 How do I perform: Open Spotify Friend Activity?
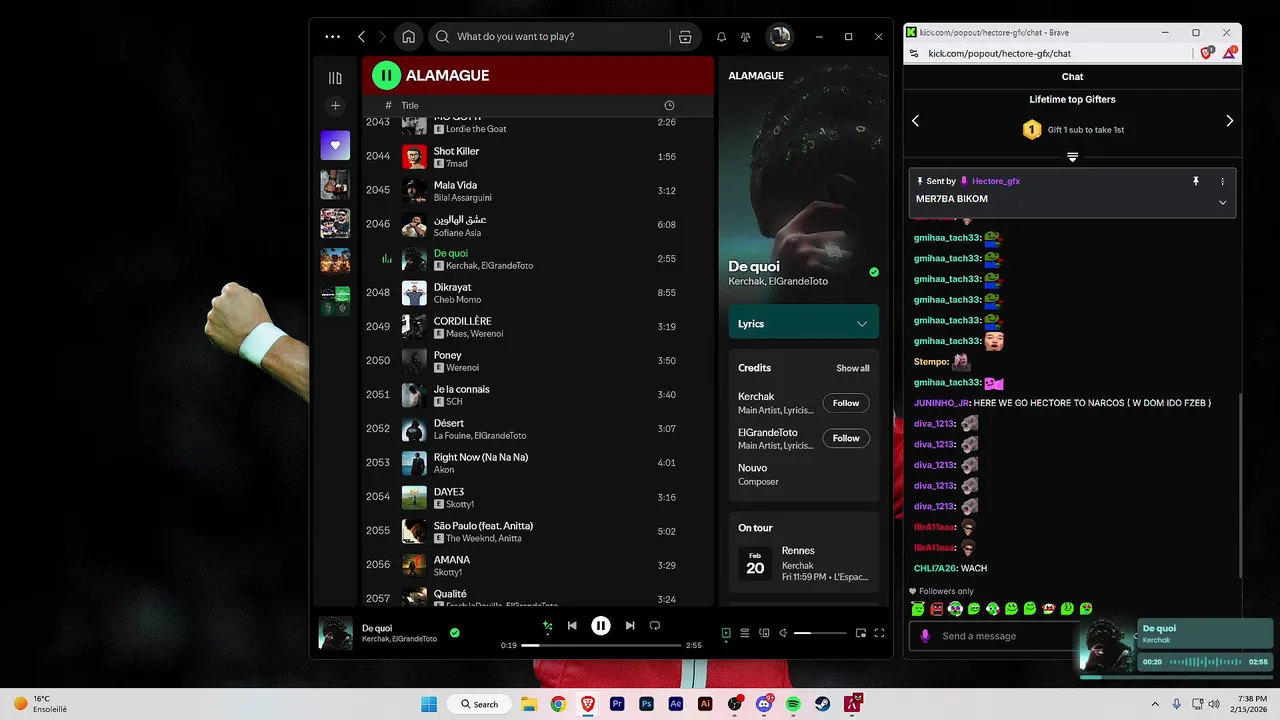(746, 37)
